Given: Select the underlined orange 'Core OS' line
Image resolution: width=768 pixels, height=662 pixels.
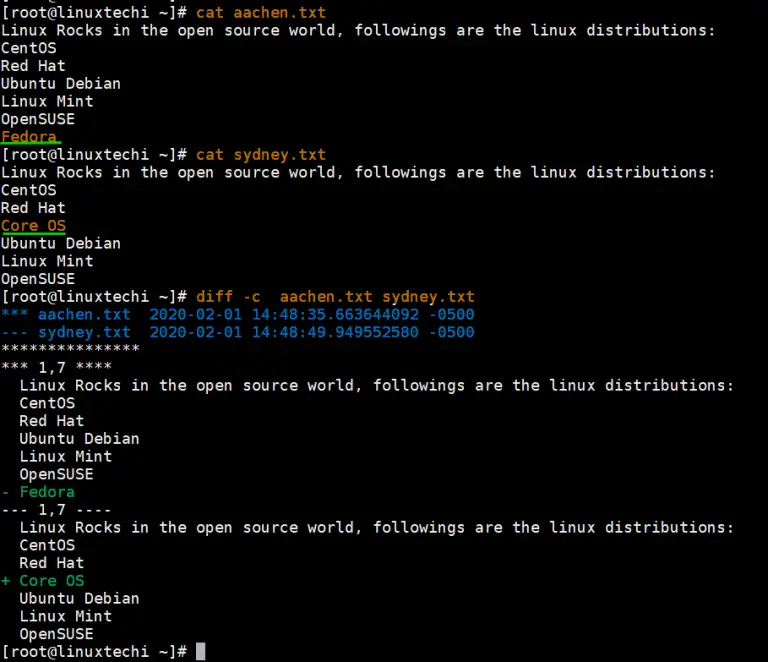Looking at the screenshot, I should click(x=33, y=225).
